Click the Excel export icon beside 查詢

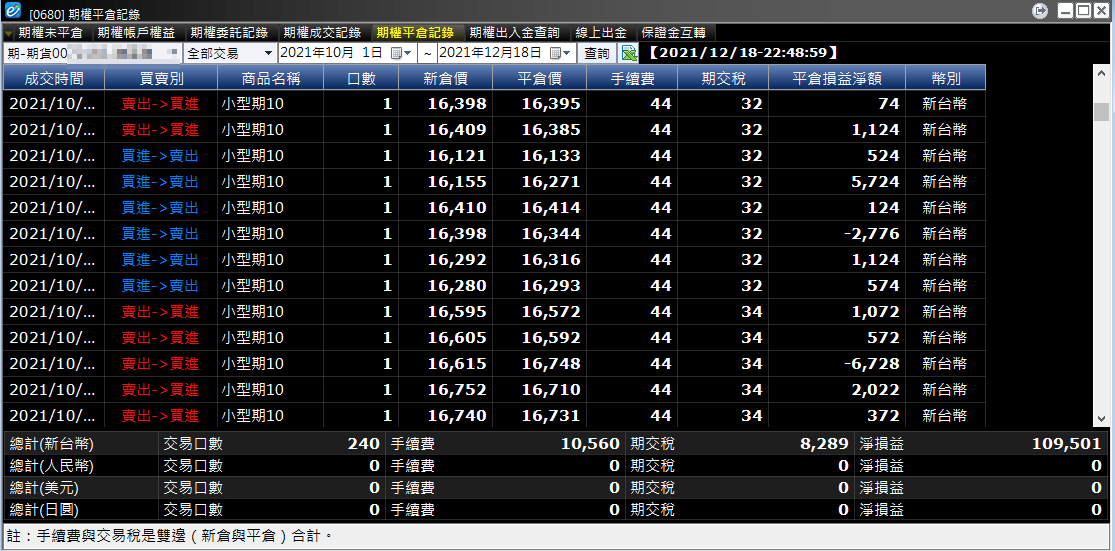tap(629, 53)
